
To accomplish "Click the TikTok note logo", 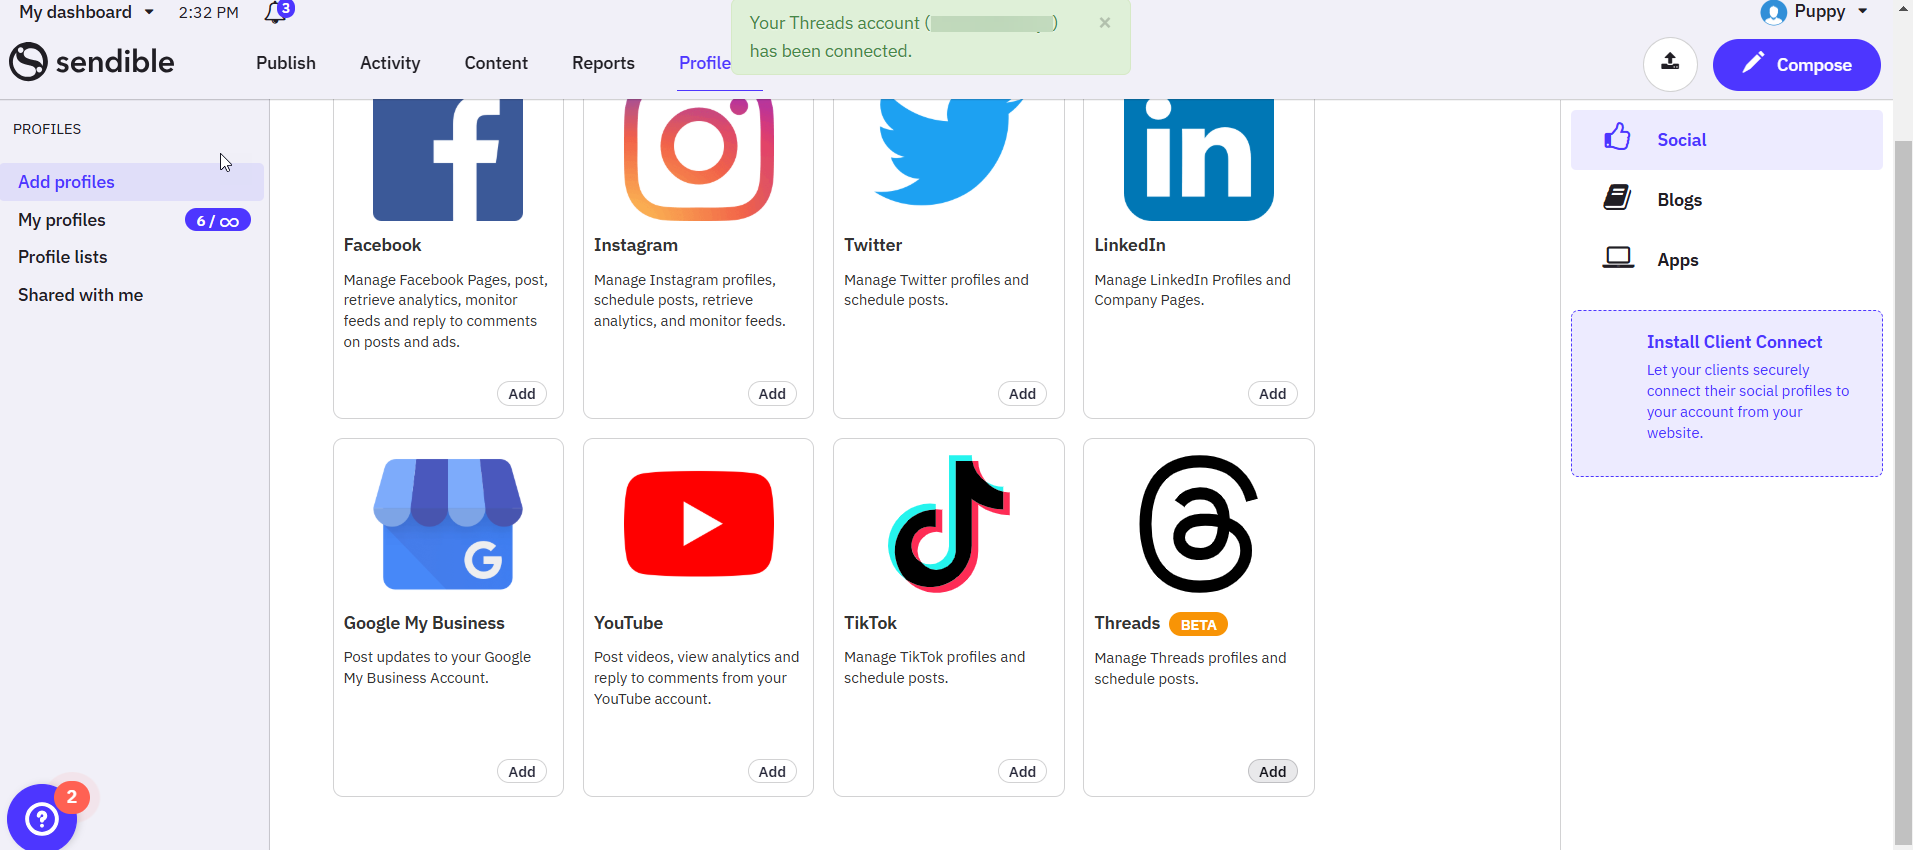I will tap(949, 524).
